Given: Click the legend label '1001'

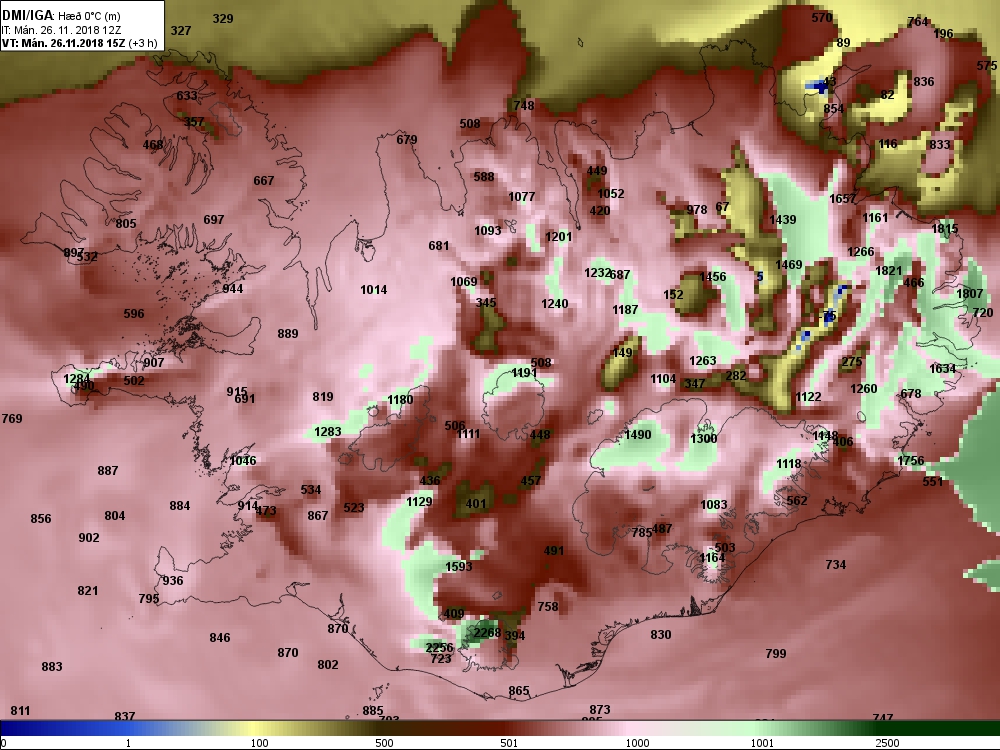Looking at the screenshot, I should click(762, 743).
